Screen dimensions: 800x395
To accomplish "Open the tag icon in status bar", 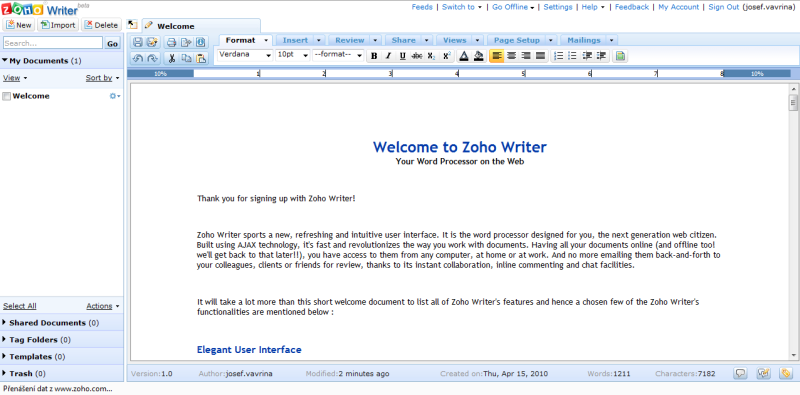I will [786, 374].
